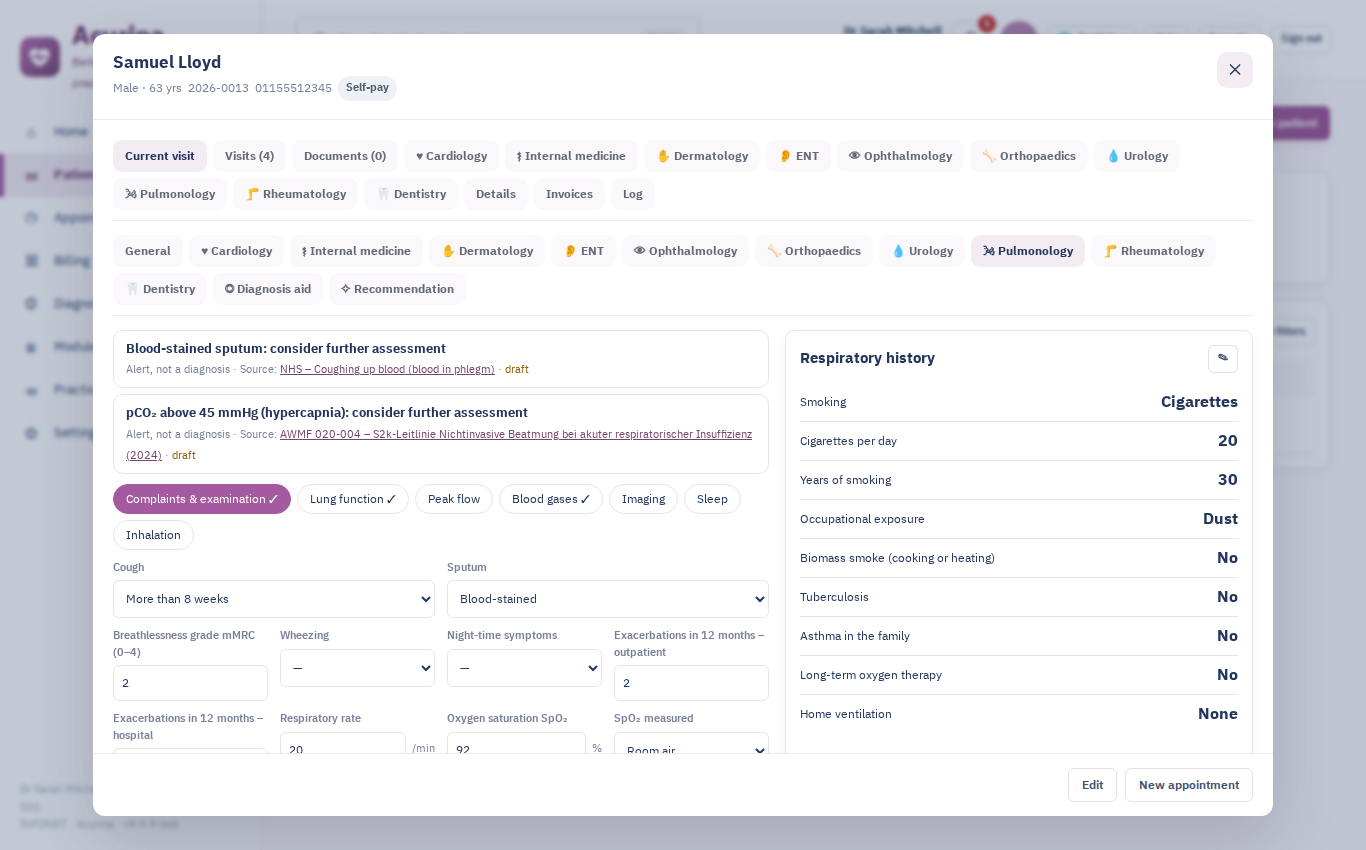Click the Respiratory history heading

click(x=867, y=358)
